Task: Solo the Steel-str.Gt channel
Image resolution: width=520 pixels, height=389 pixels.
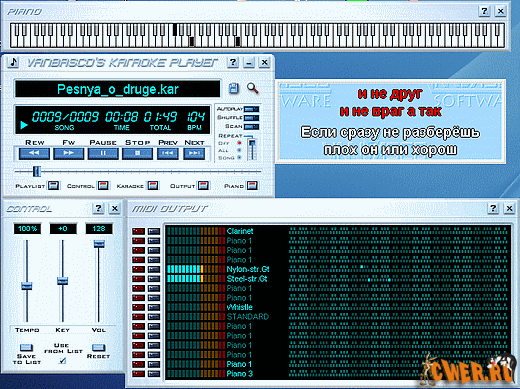Action: [154, 279]
